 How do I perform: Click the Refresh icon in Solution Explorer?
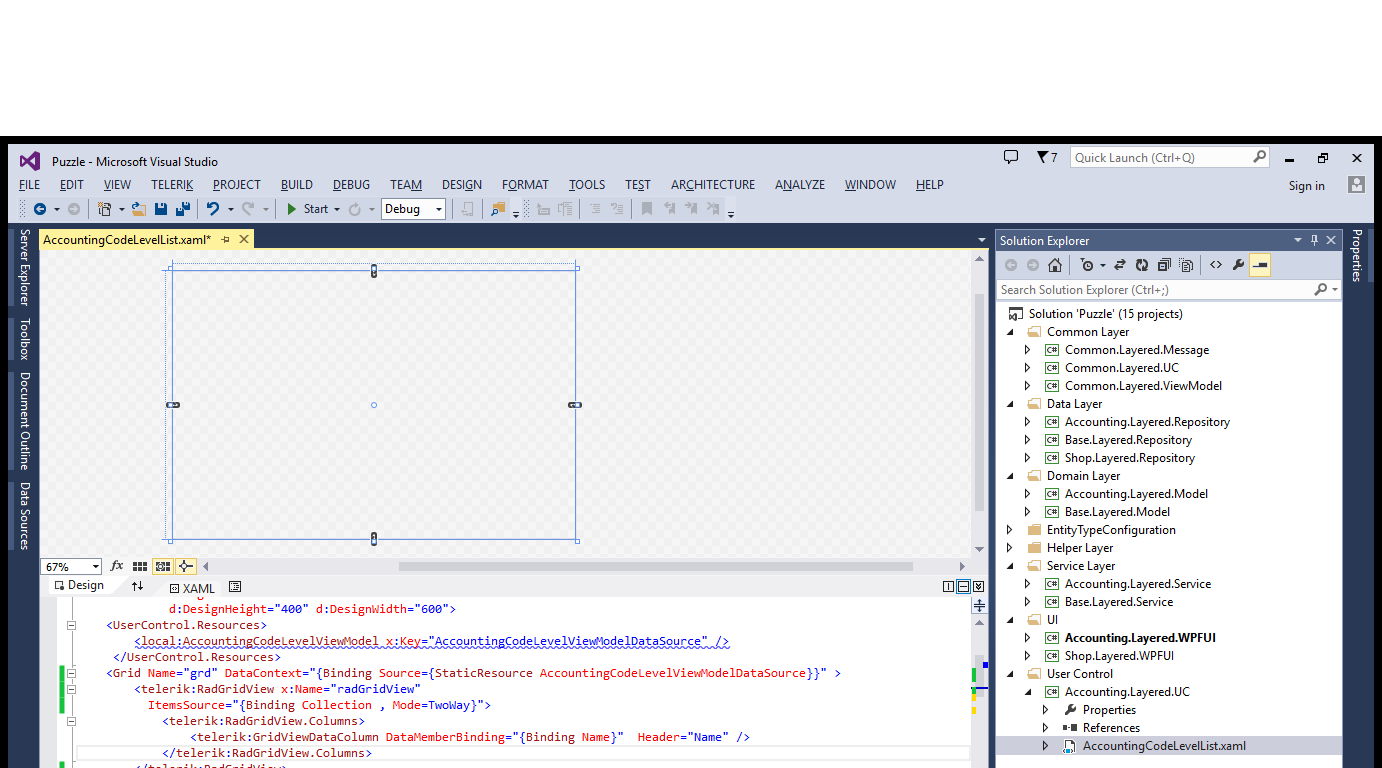[1141, 265]
